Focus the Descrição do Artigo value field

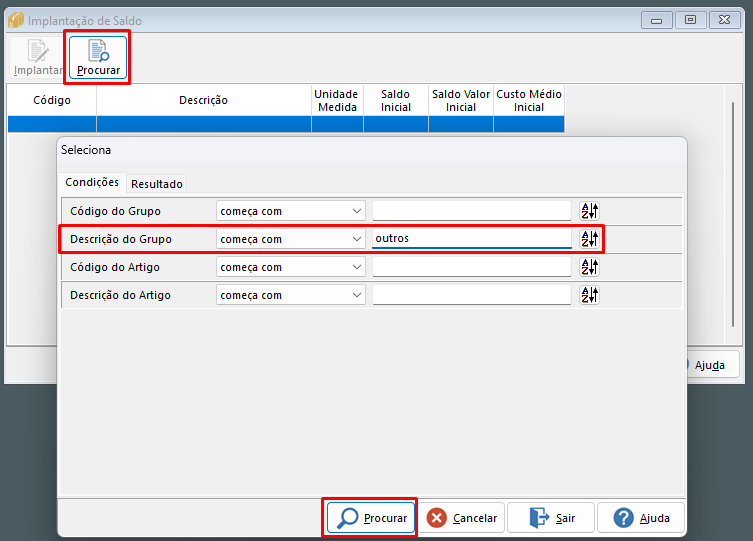click(x=472, y=295)
